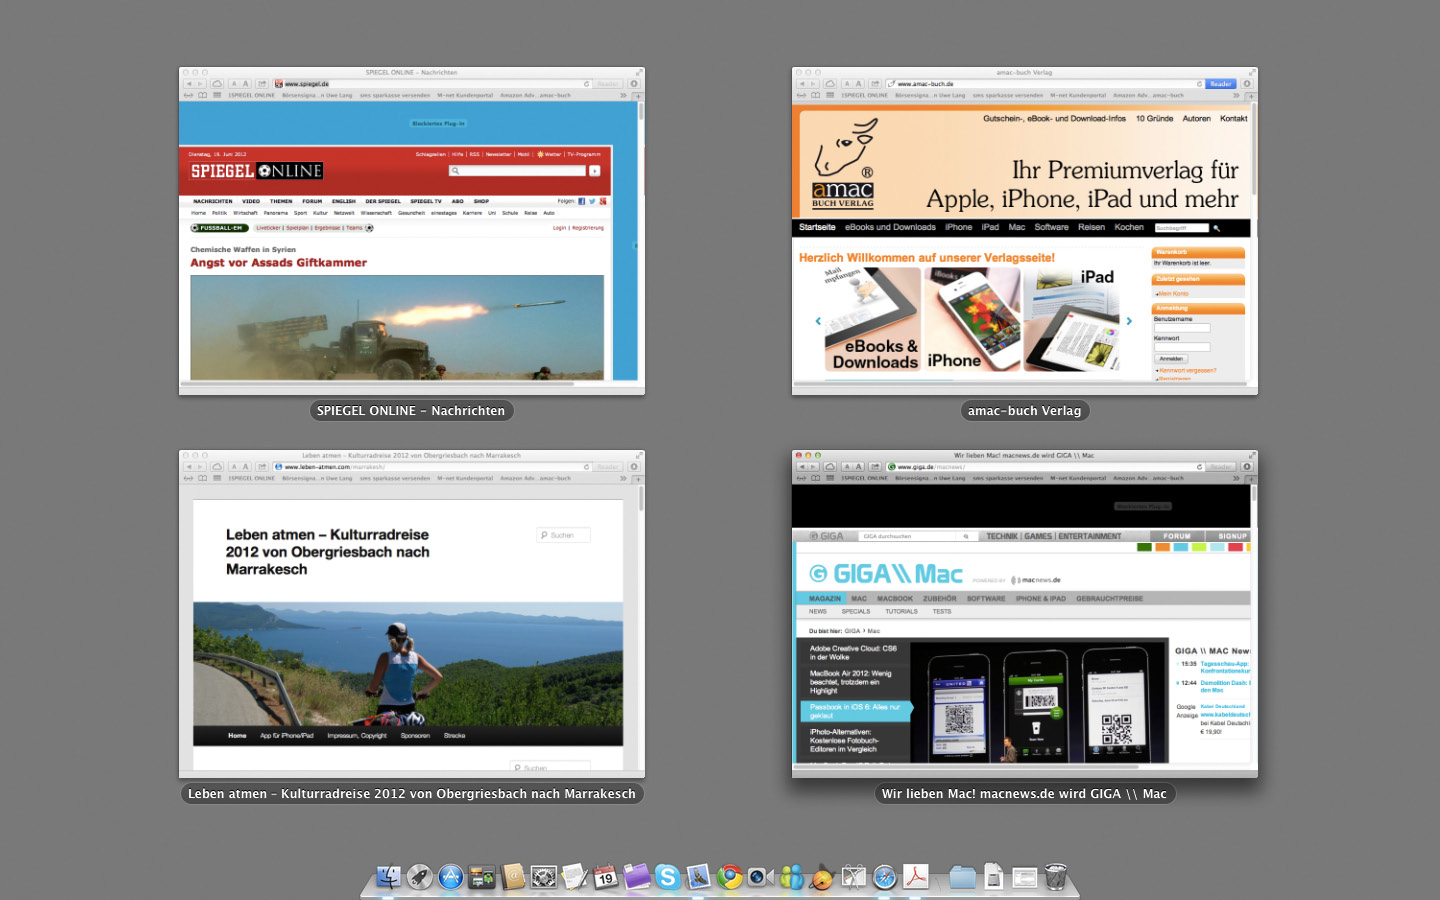
Task: Open the Address Book dock icon
Action: (x=512, y=877)
